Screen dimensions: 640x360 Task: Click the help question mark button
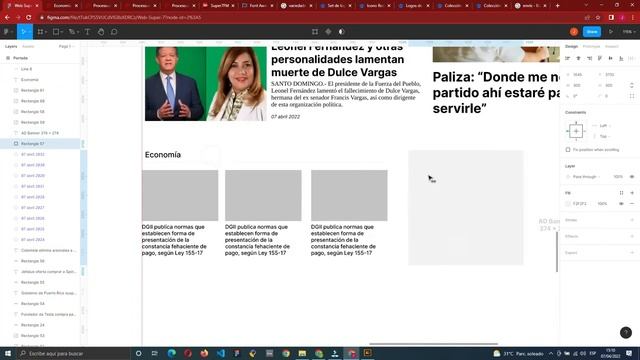click(x=626, y=332)
